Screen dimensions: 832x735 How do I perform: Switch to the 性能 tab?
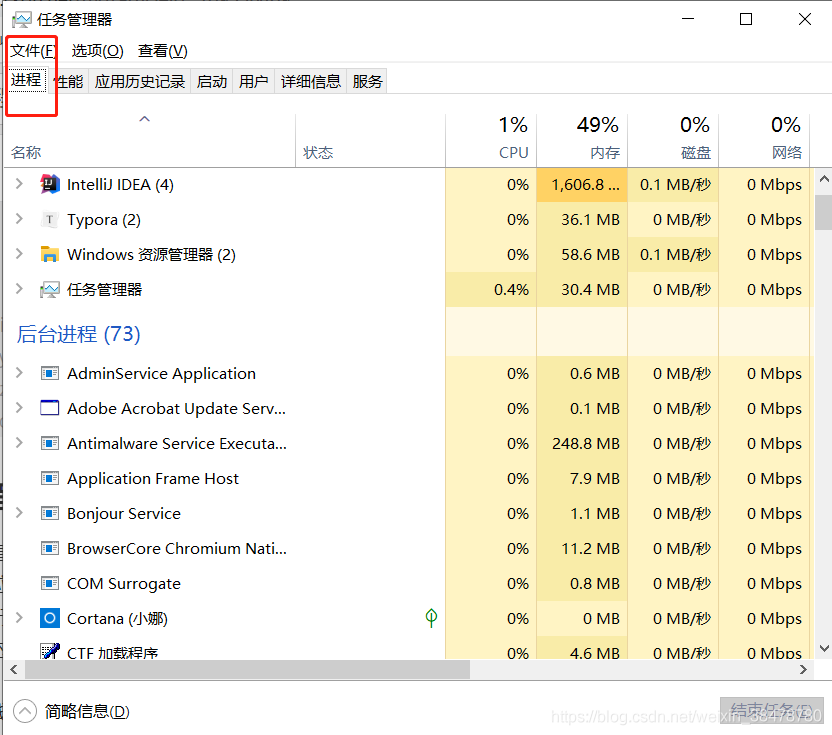click(x=69, y=81)
